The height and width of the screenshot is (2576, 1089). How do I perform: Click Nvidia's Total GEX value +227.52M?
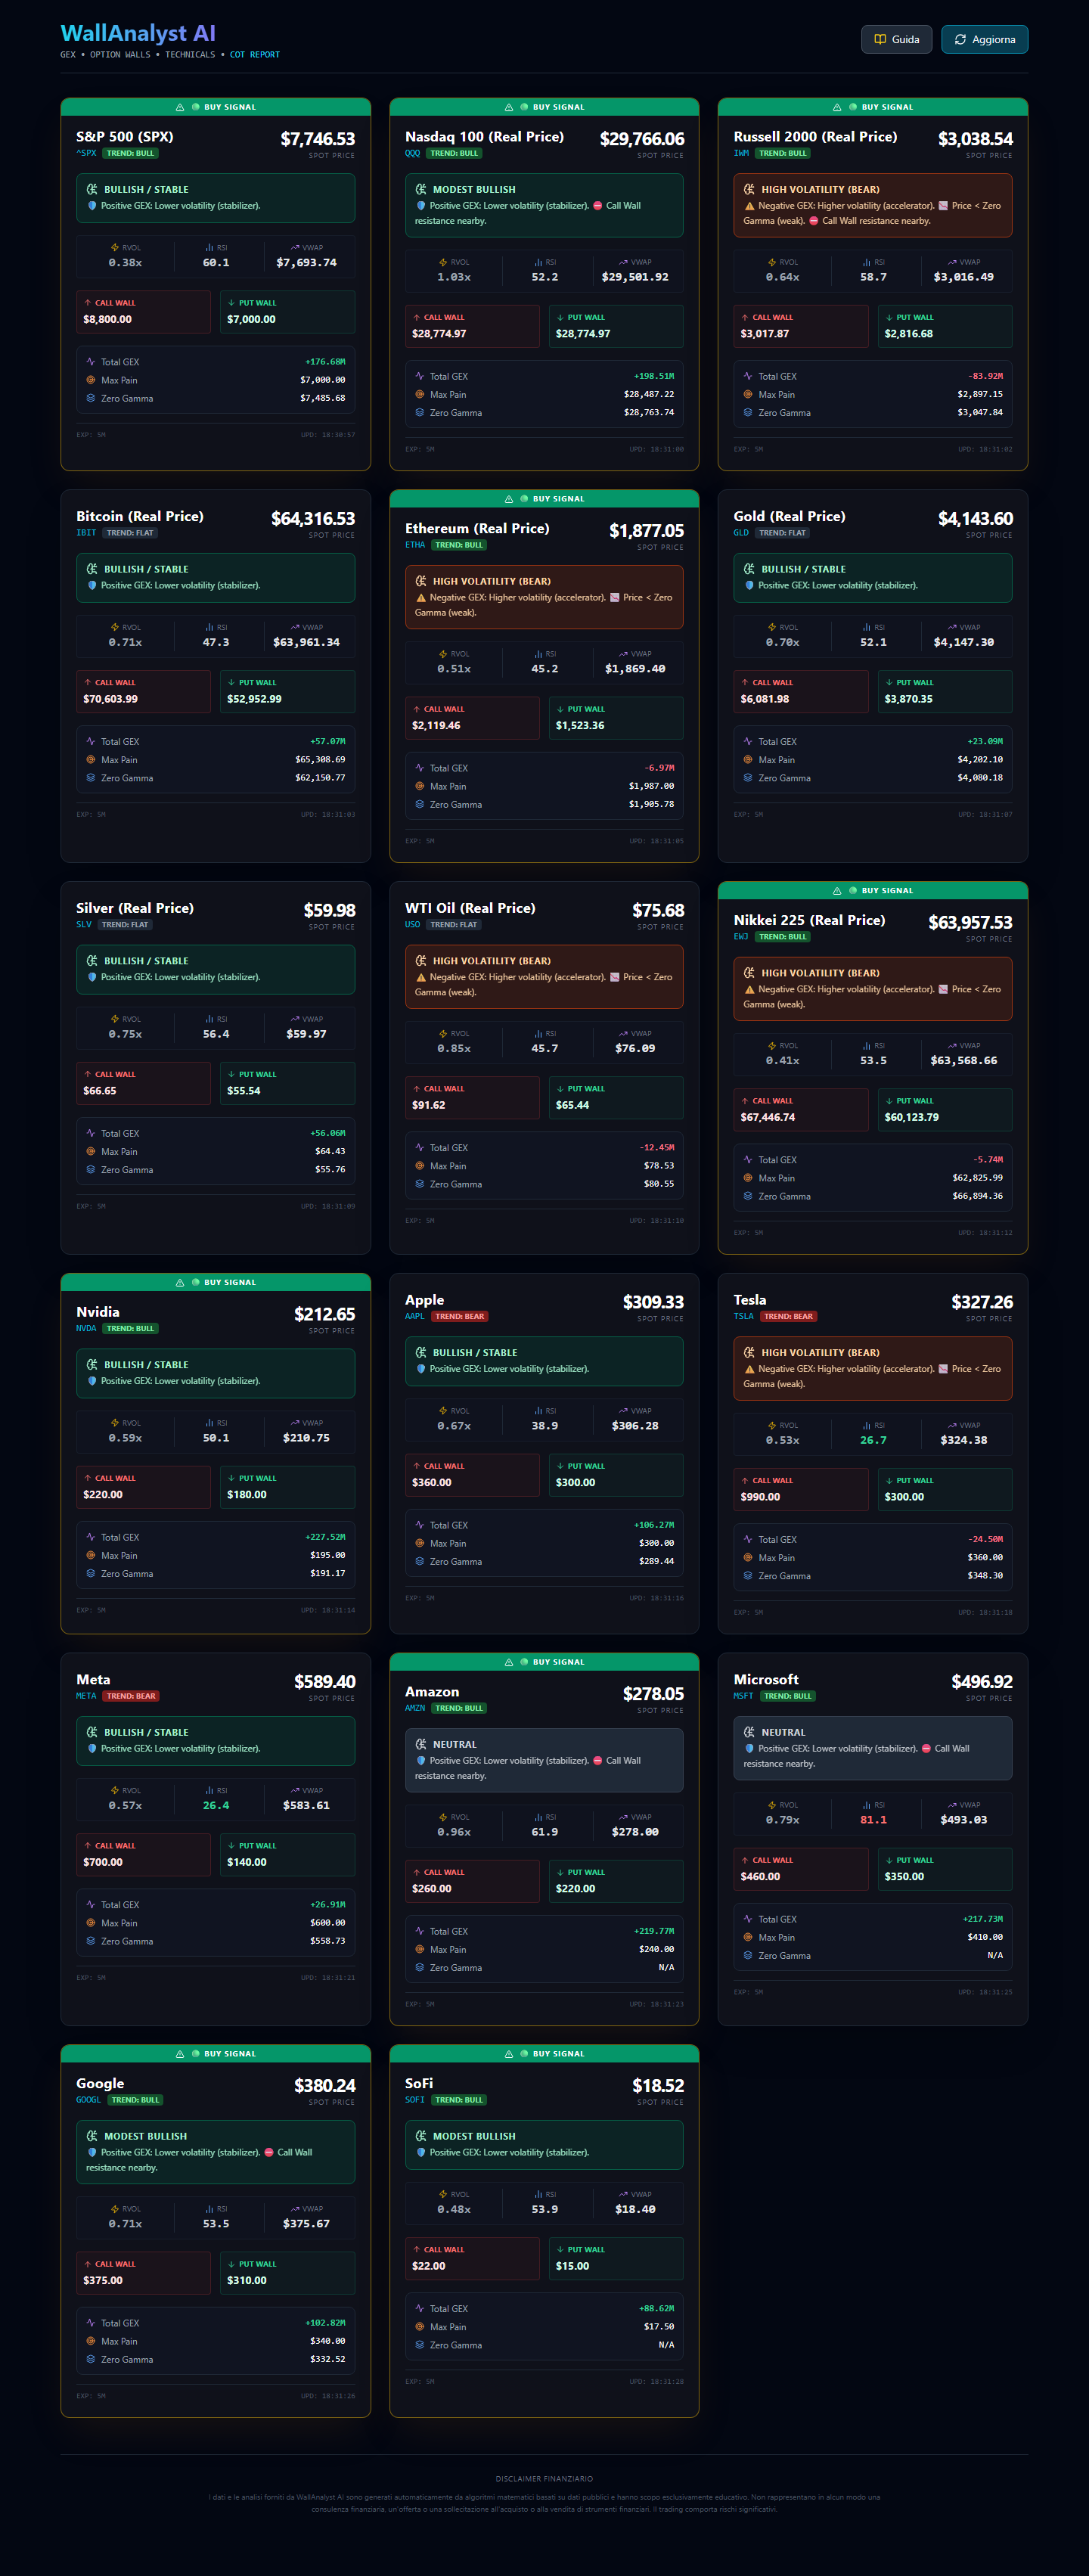pos(325,1537)
